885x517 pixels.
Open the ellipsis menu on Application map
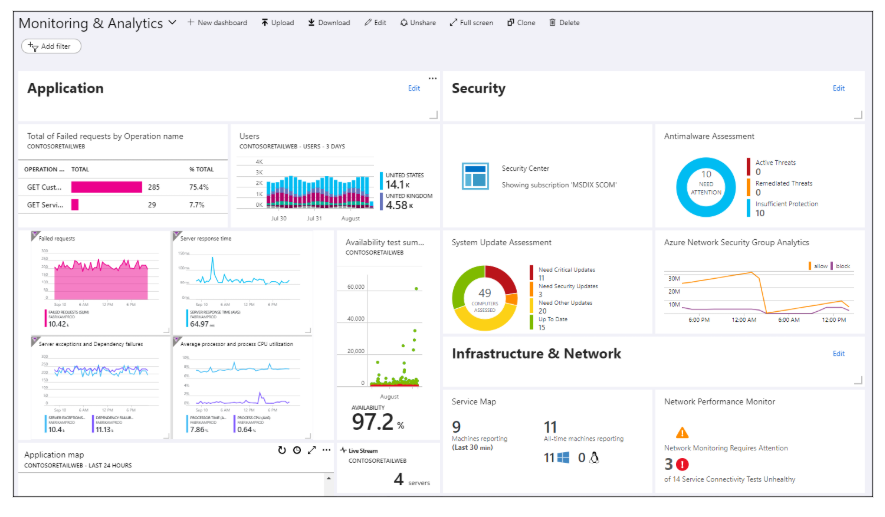[x=326, y=451]
